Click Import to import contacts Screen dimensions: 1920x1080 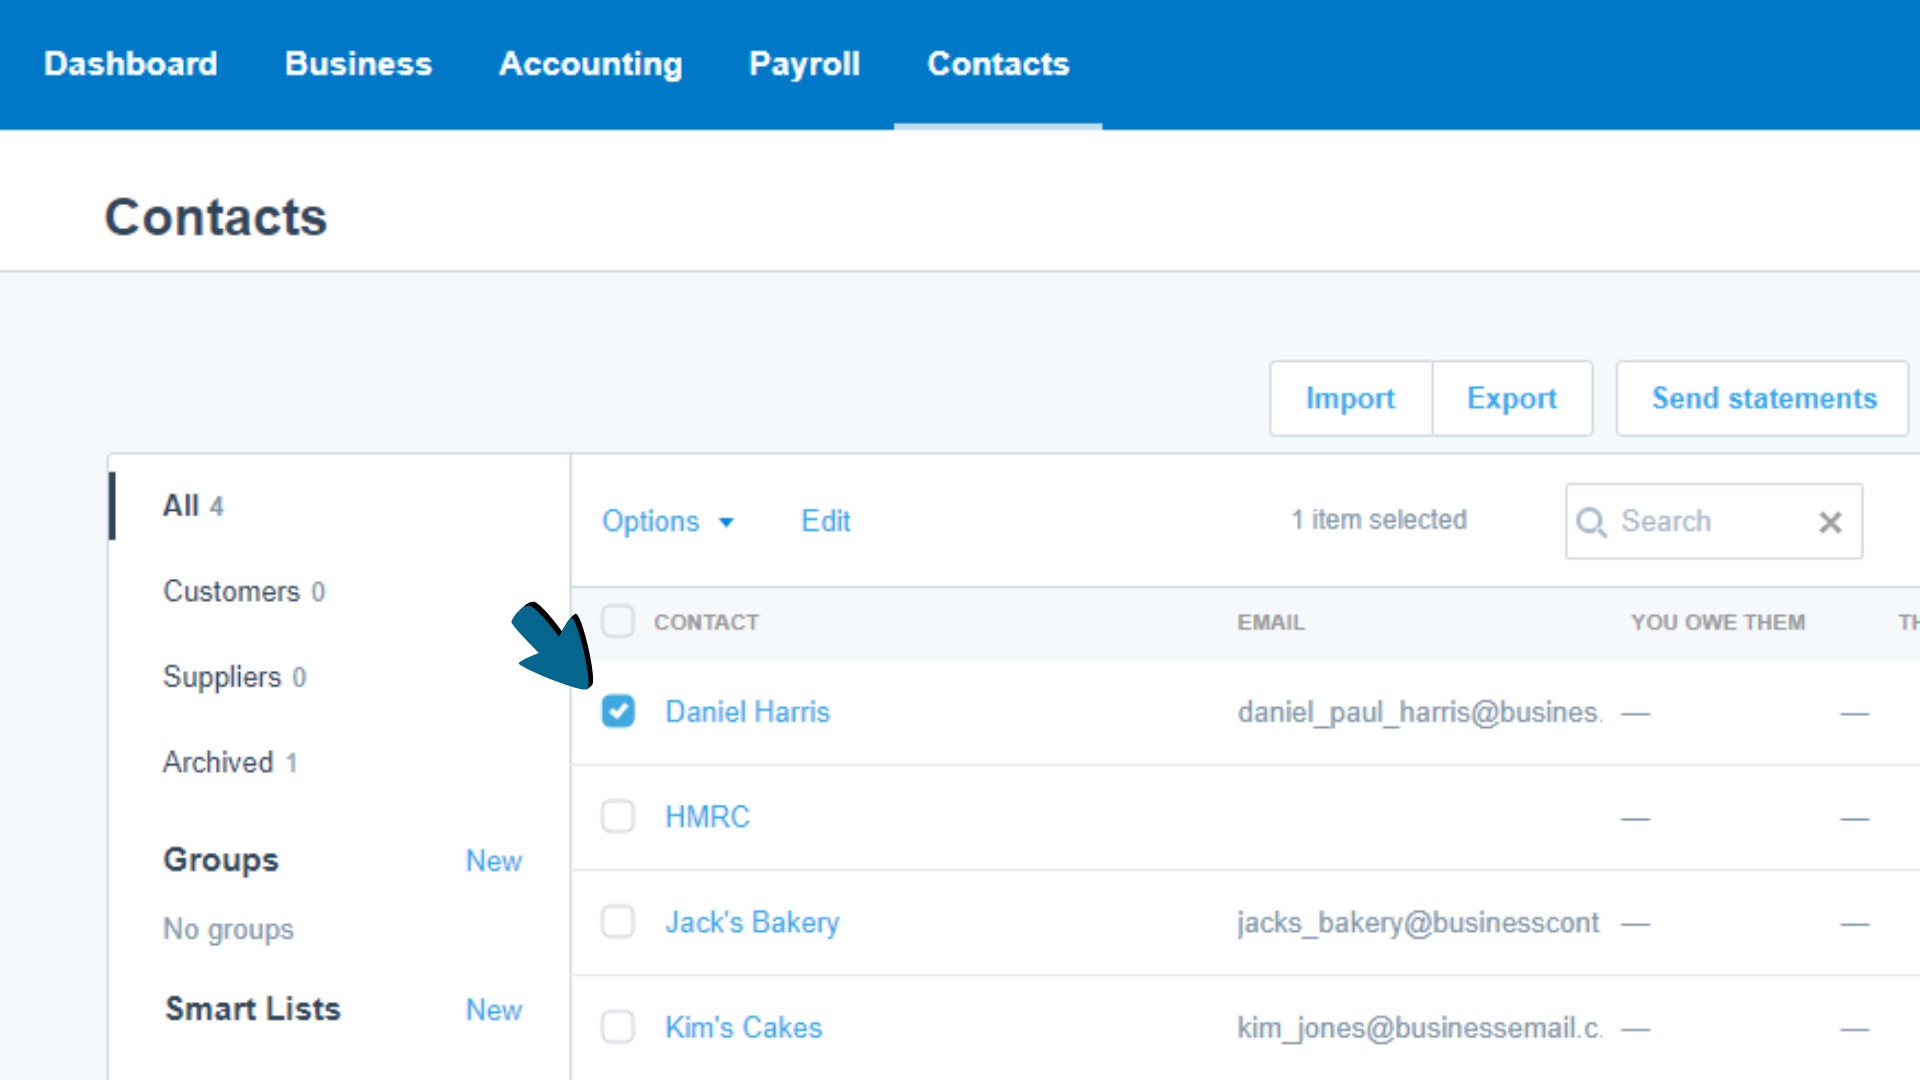[1351, 398]
